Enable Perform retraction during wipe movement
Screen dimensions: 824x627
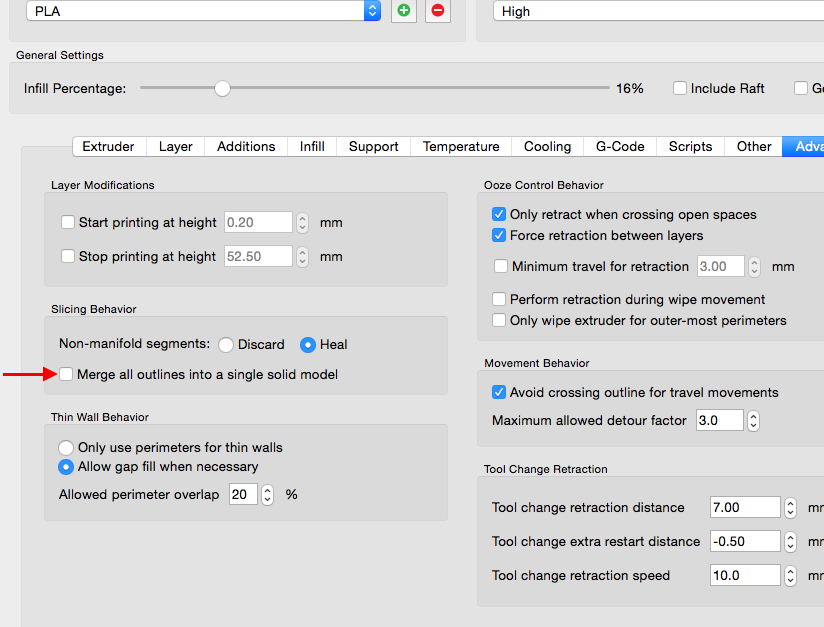[x=499, y=299]
